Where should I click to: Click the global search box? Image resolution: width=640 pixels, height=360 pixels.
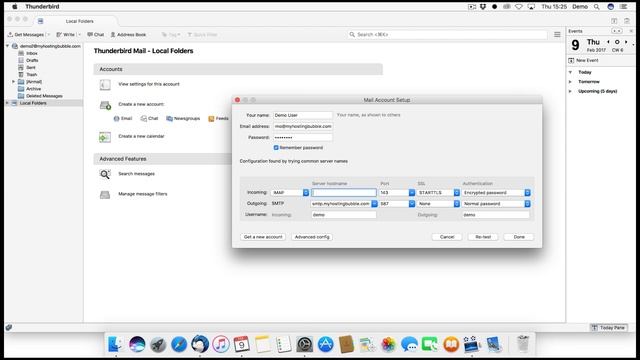(448, 35)
